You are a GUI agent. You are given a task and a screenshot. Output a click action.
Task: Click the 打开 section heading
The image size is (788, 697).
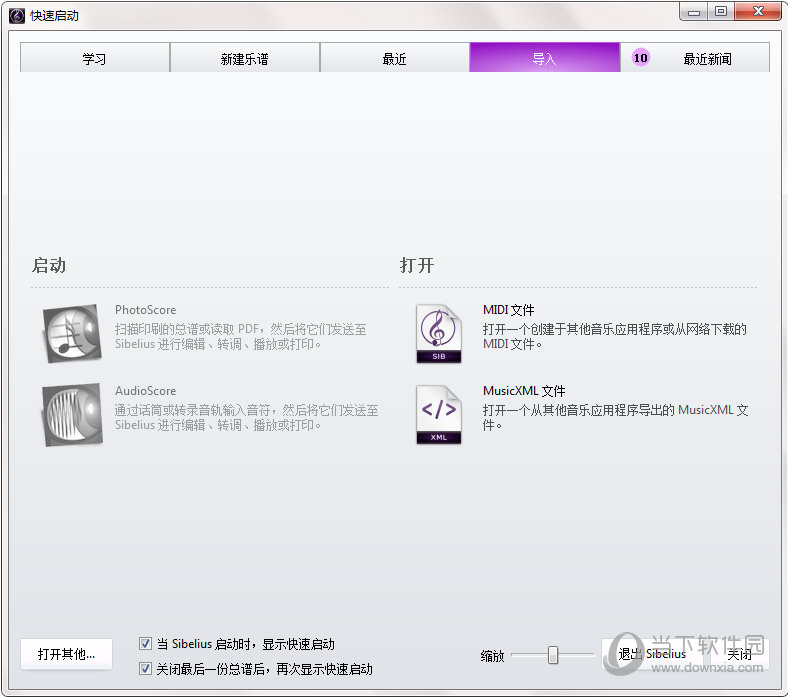click(417, 265)
